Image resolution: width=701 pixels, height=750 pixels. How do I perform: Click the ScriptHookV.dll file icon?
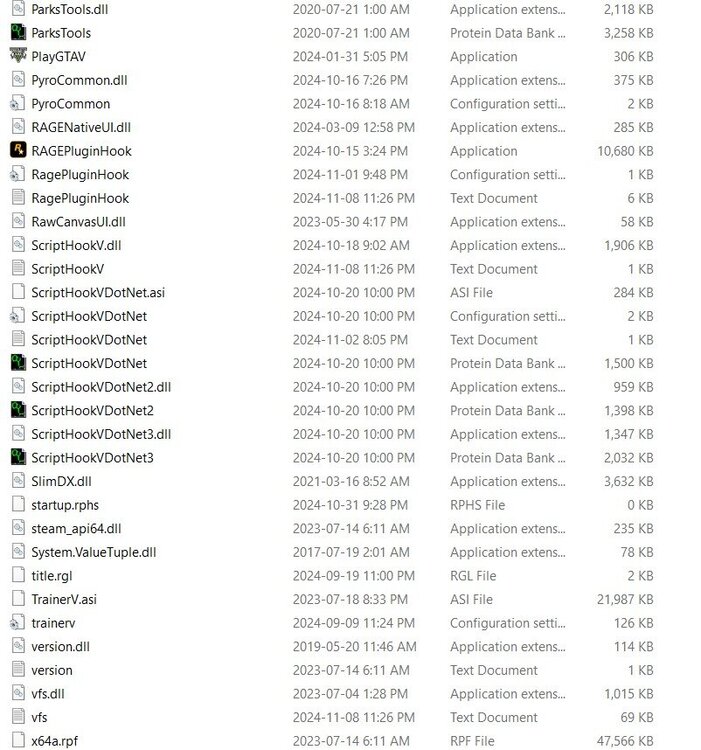point(18,244)
